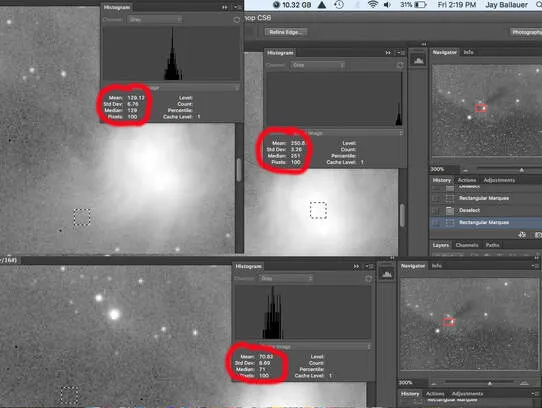Viewport: 542px width, 408px height.
Task: Click Jay Ballauer user name in menu bar
Action: click(506, 5)
